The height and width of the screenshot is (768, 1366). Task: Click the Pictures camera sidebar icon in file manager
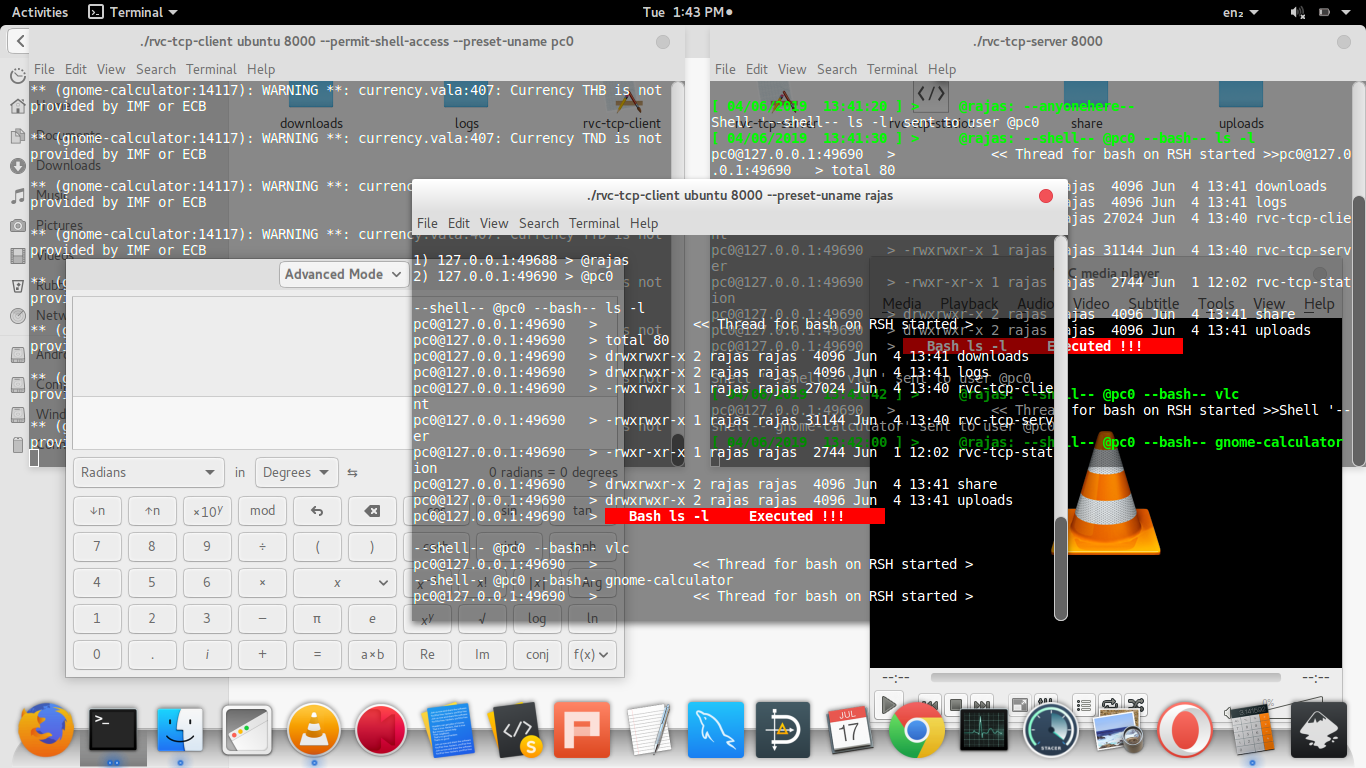(17, 226)
